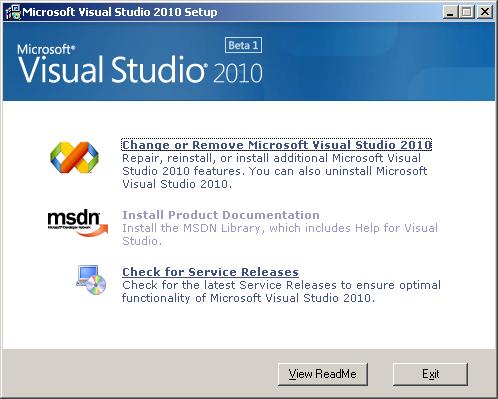The height and width of the screenshot is (399, 498).
Task: Open Change or Remove Microsoft Visual Studio 2010
Action: coord(277,145)
